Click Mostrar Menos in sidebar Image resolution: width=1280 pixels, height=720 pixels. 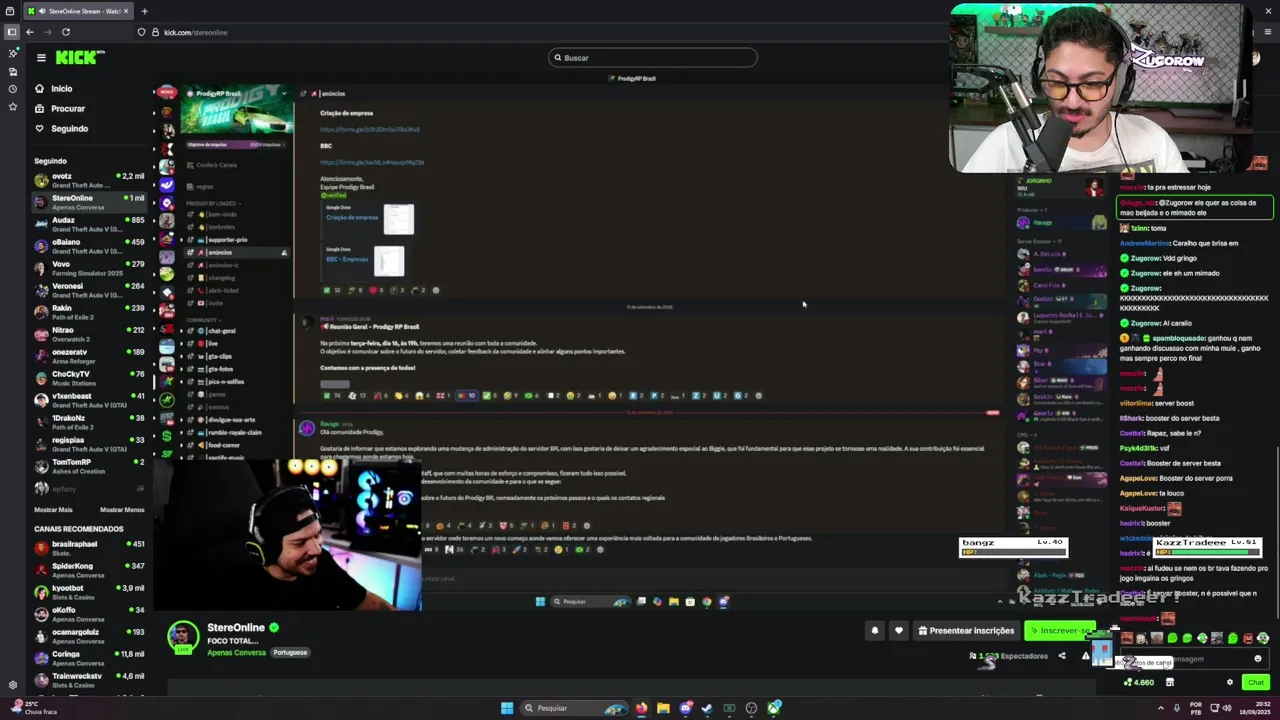pos(122,510)
